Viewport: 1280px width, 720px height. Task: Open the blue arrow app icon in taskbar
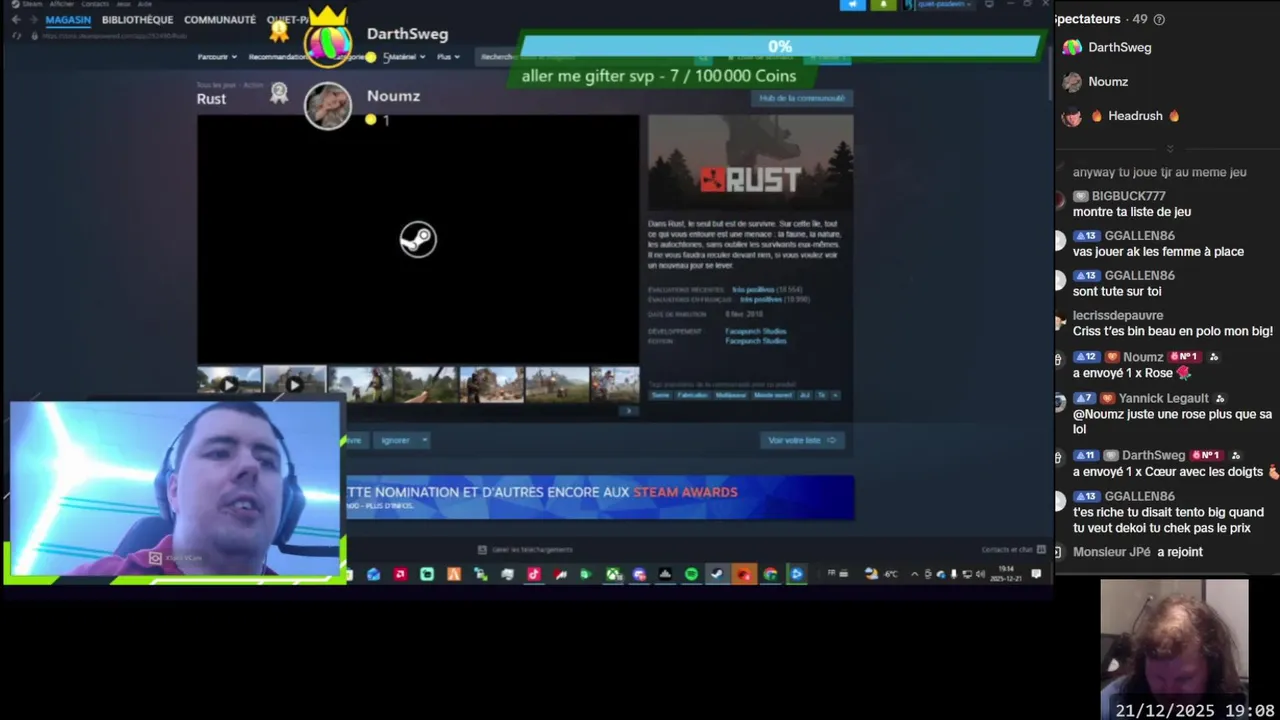(796, 574)
